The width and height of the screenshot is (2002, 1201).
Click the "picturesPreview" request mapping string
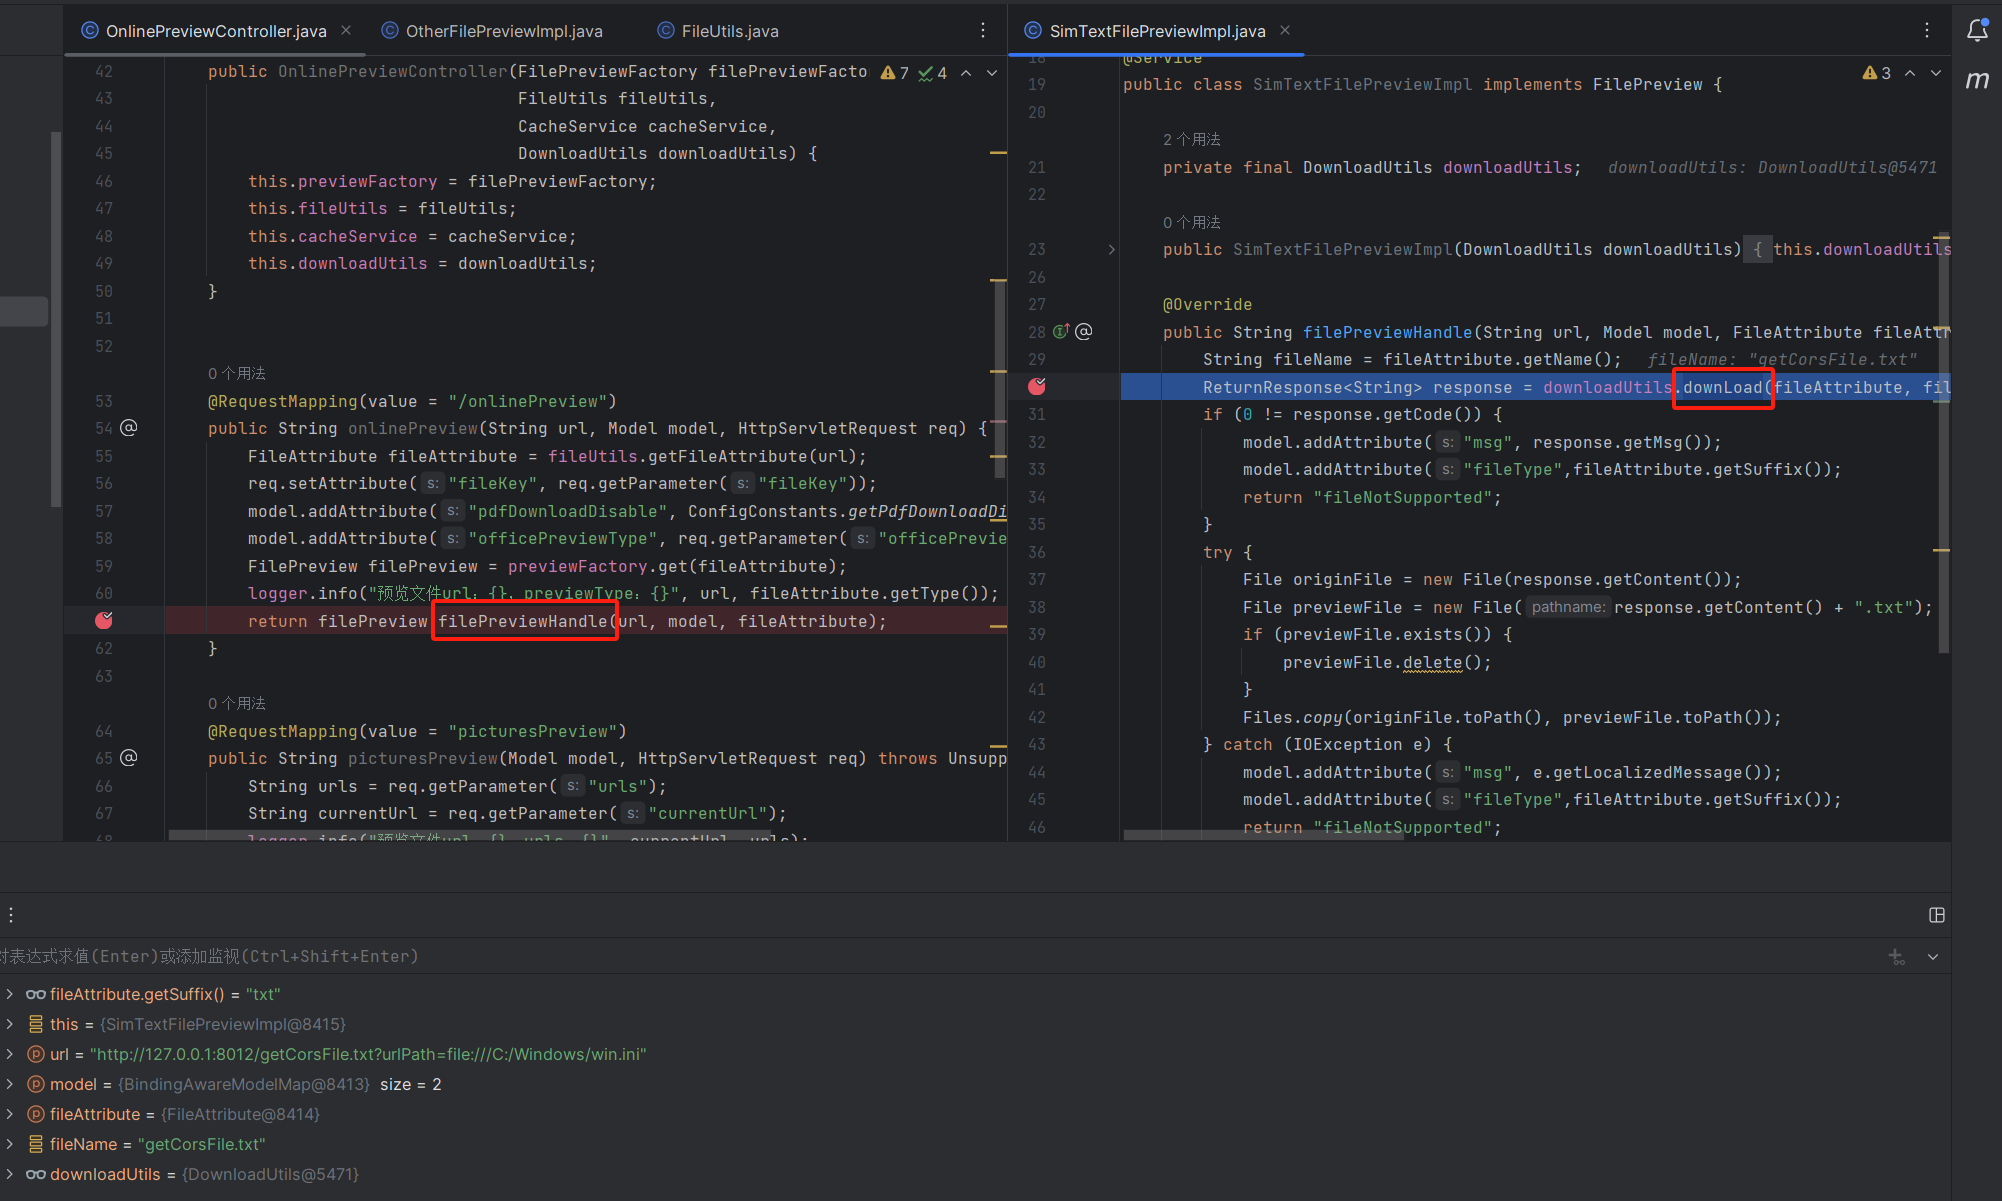click(532, 731)
